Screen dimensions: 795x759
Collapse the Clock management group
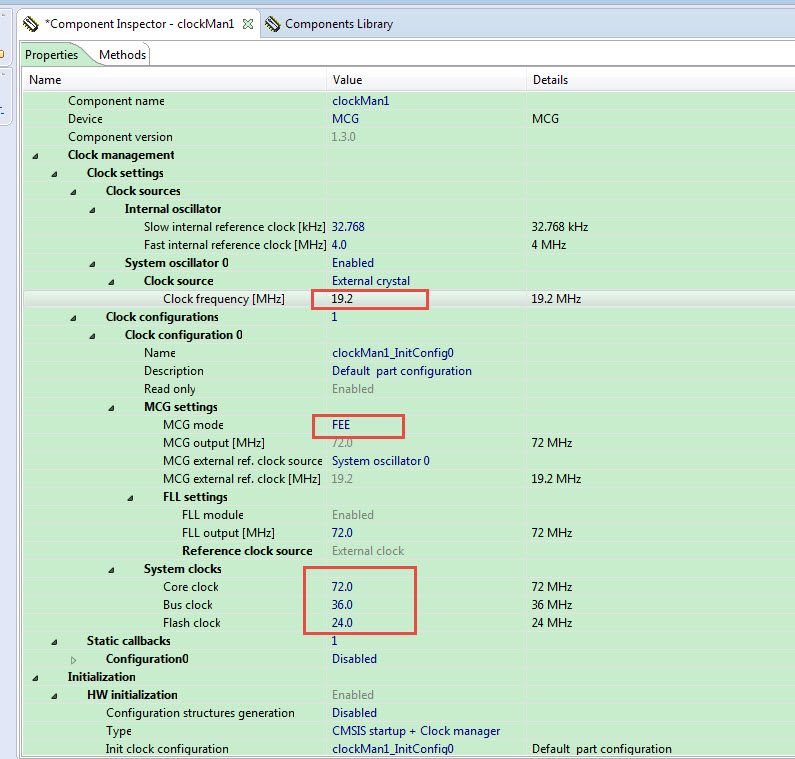click(x=35, y=156)
